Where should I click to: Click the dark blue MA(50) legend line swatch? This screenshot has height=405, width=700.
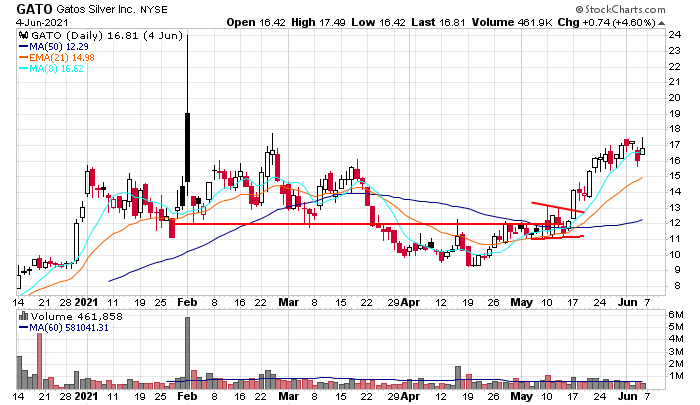[x=24, y=46]
